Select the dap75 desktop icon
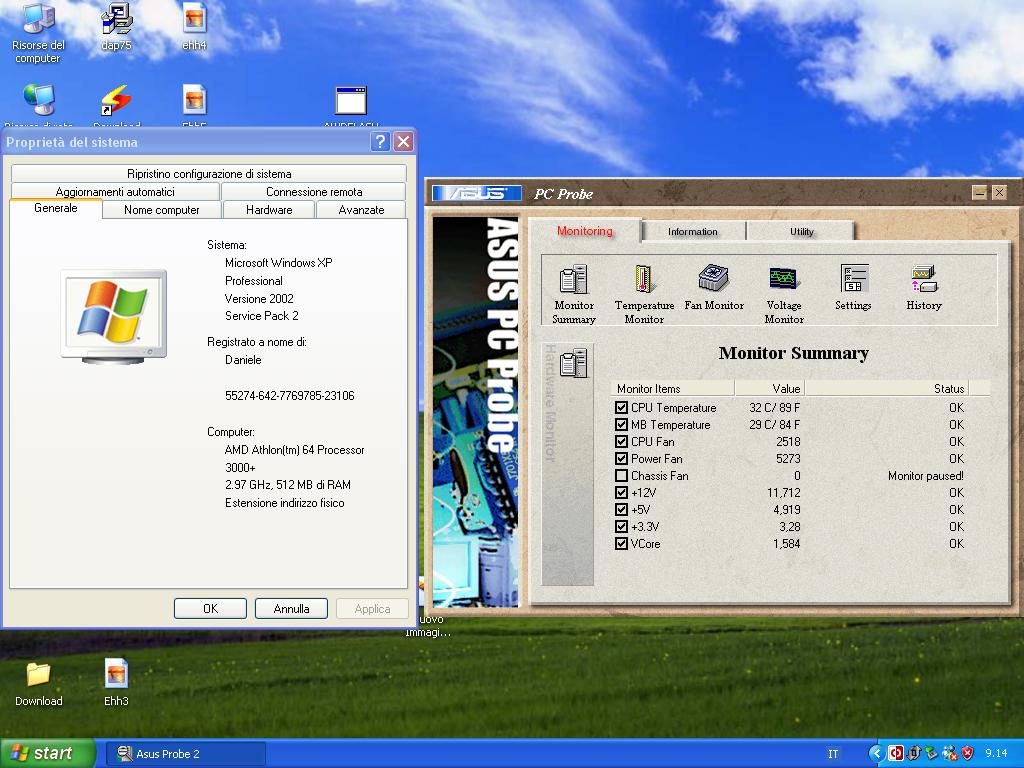The width and height of the screenshot is (1024, 768). [x=116, y=27]
